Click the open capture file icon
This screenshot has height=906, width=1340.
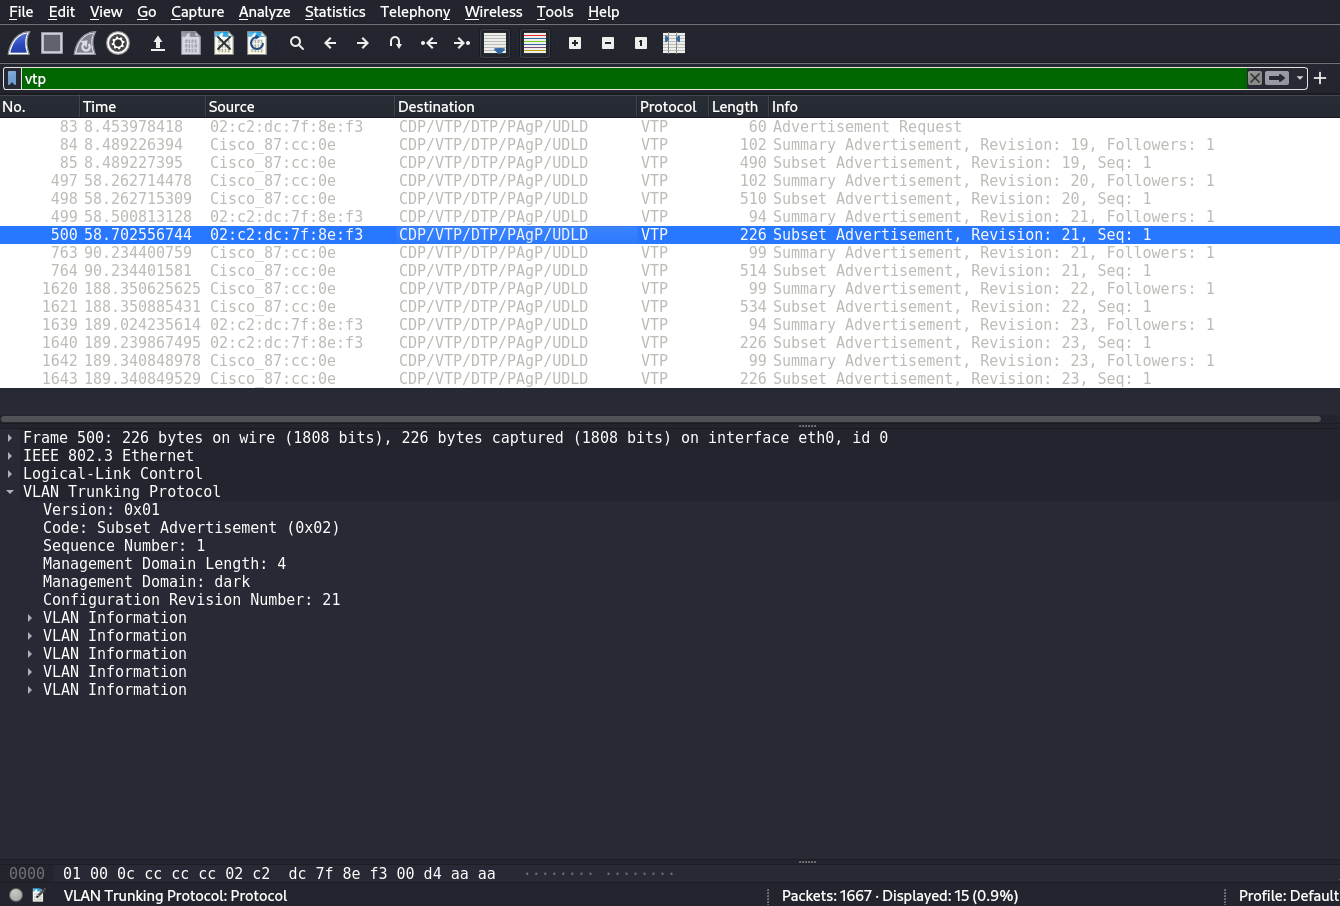tap(158, 43)
